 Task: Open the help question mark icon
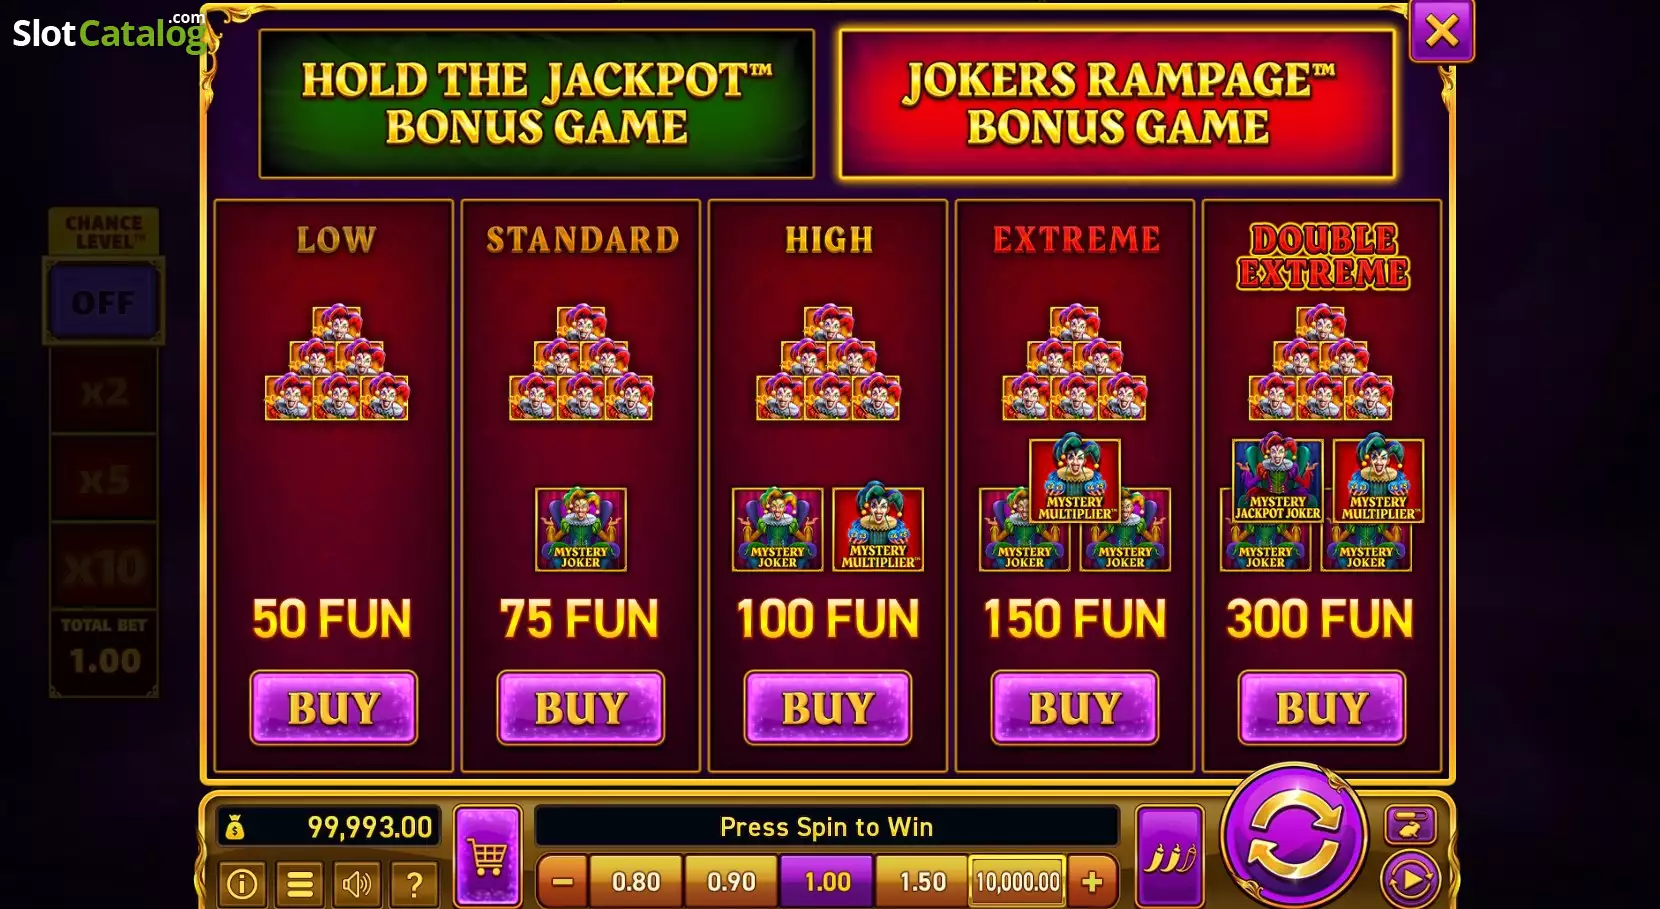[x=414, y=883]
